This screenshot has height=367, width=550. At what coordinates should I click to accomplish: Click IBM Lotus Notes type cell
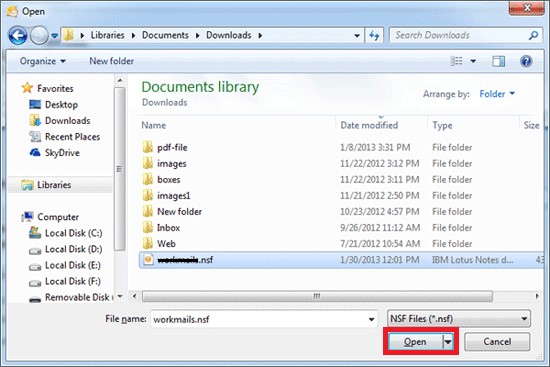pyautogui.click(x=472, y=260)
